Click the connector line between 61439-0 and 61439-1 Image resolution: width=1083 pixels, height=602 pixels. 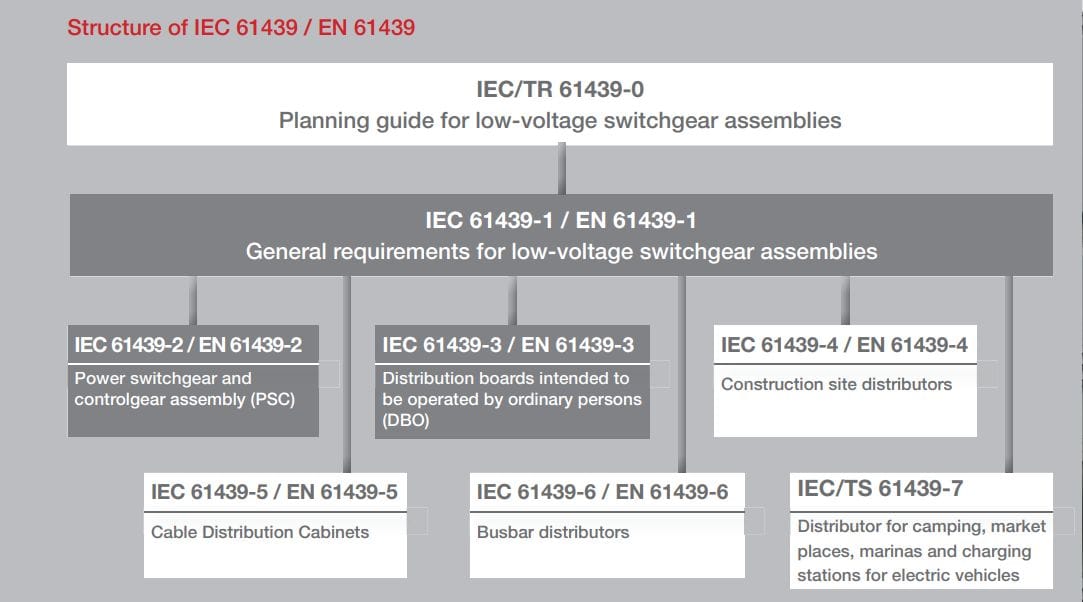(560, 169)
